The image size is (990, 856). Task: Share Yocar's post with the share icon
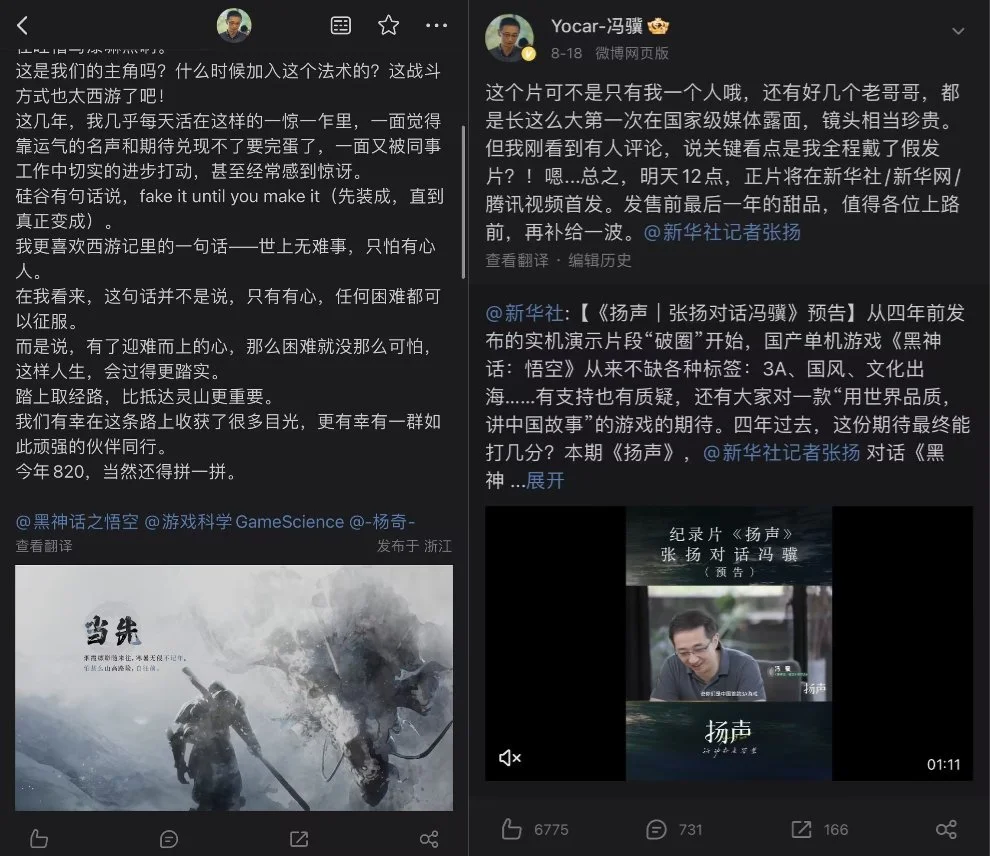[x=946, y=829]
